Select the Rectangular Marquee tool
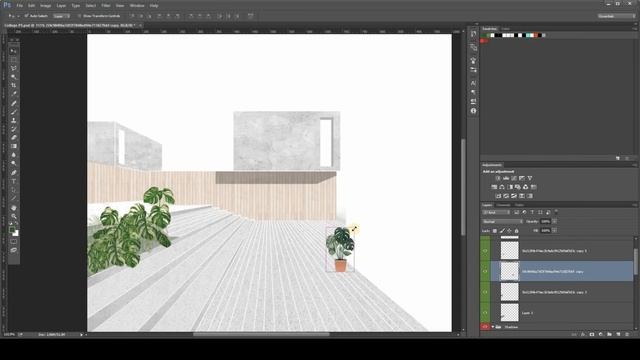The width and height of the screenshot is (640, 360). click(x=13, y=60)
